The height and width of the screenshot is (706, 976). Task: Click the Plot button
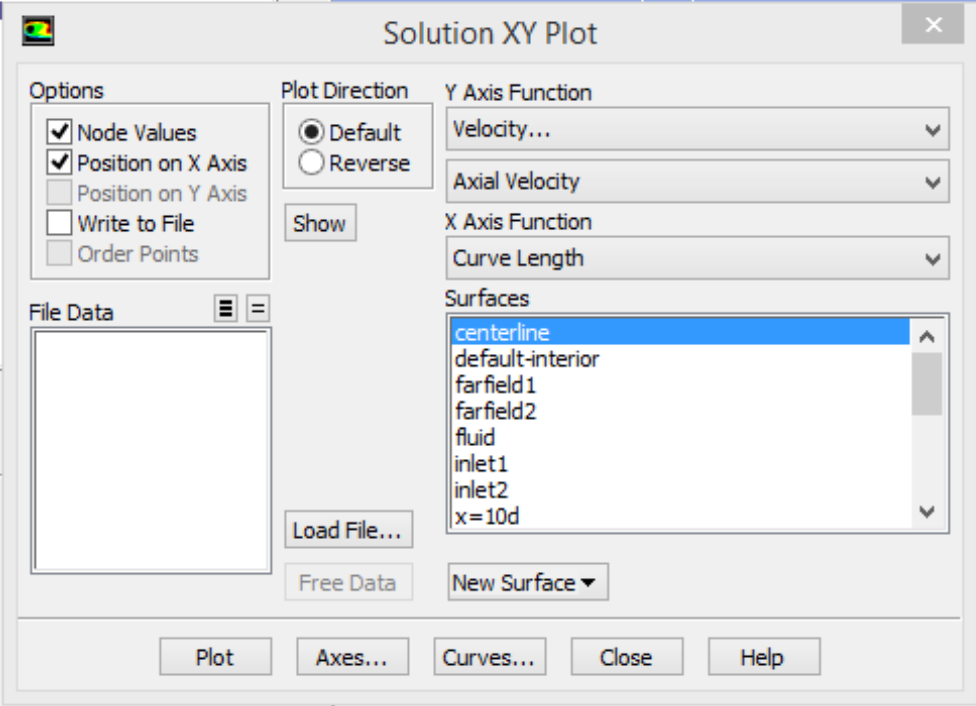pos(215,657)
